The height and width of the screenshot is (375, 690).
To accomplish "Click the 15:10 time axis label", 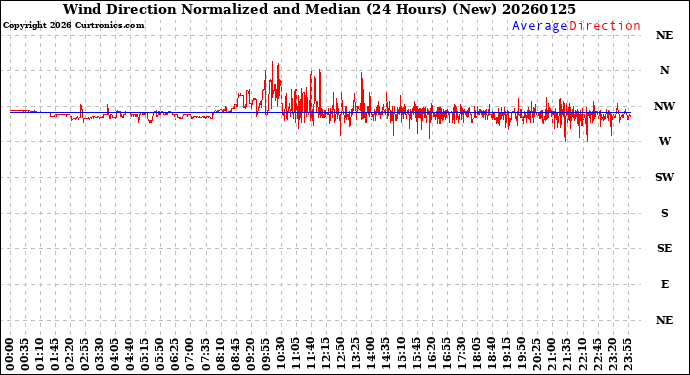I will (x=401, y=355).
